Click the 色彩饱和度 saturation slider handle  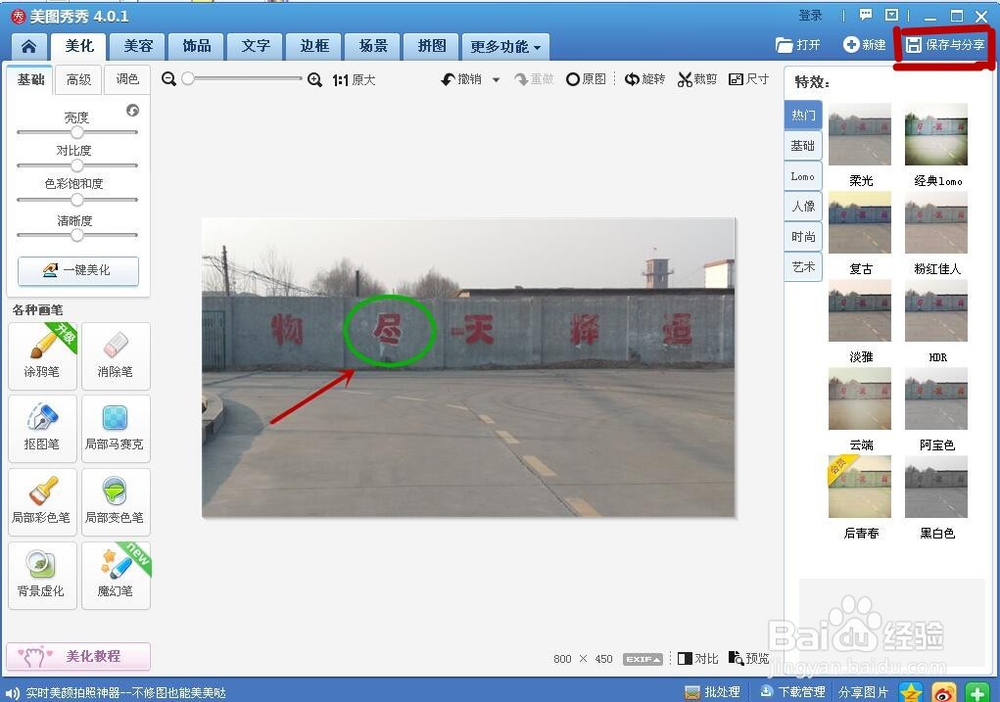(x=77, y=200)
